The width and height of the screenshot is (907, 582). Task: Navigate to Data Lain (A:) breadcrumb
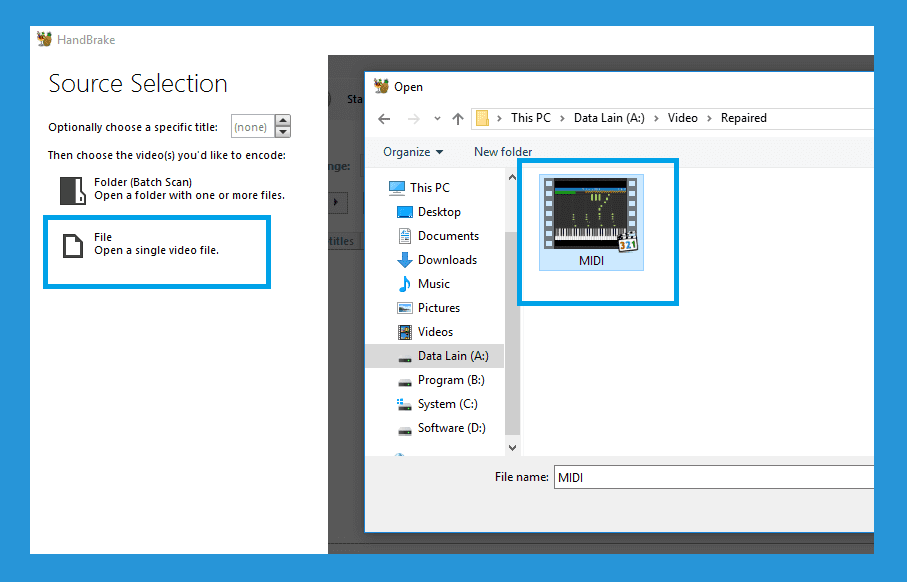609,118
